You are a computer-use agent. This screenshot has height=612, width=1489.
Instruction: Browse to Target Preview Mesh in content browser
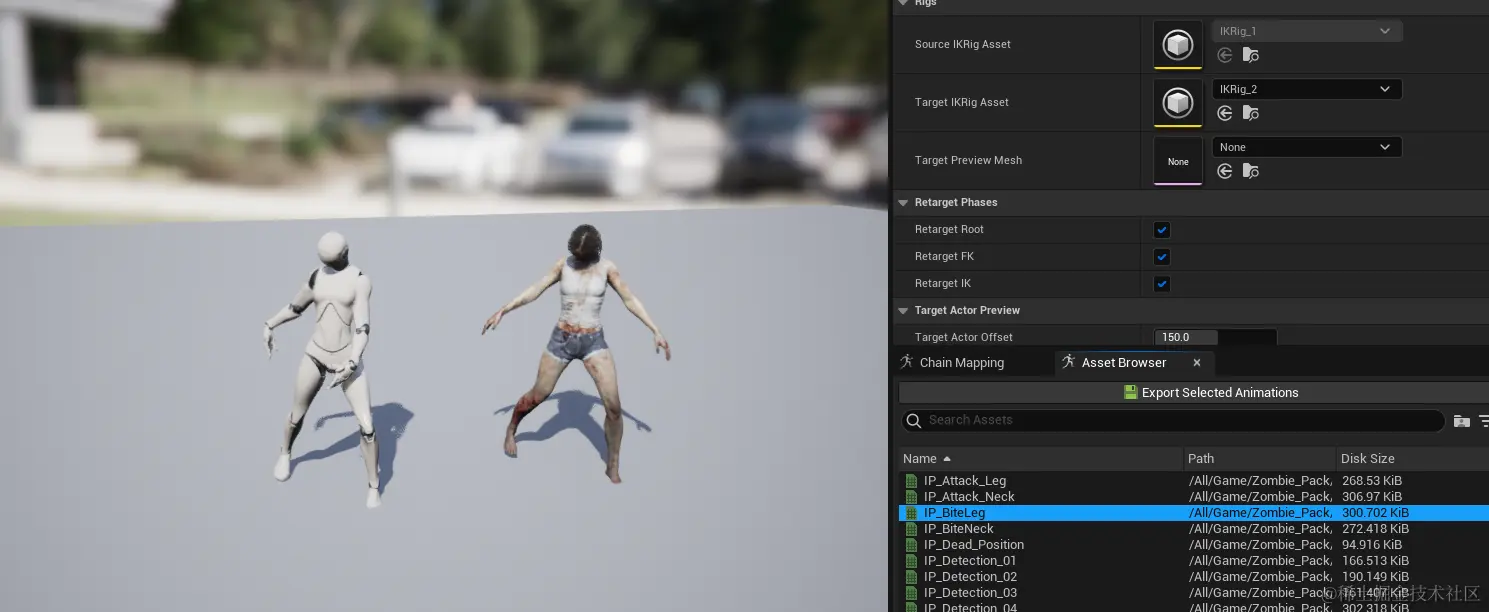pos(1250,171)
